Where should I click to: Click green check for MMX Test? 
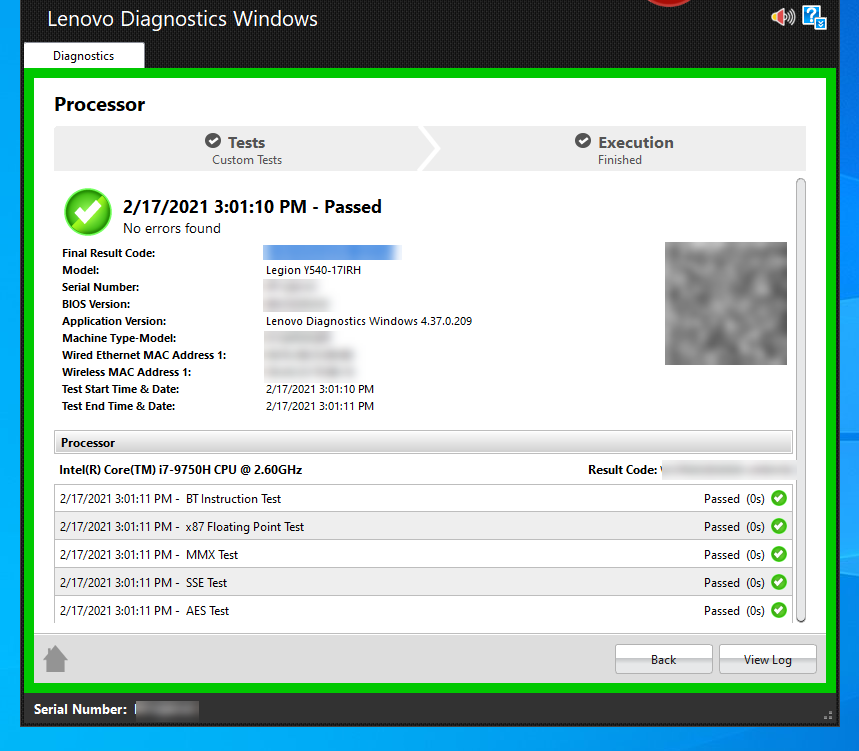[x=778, y=554]
